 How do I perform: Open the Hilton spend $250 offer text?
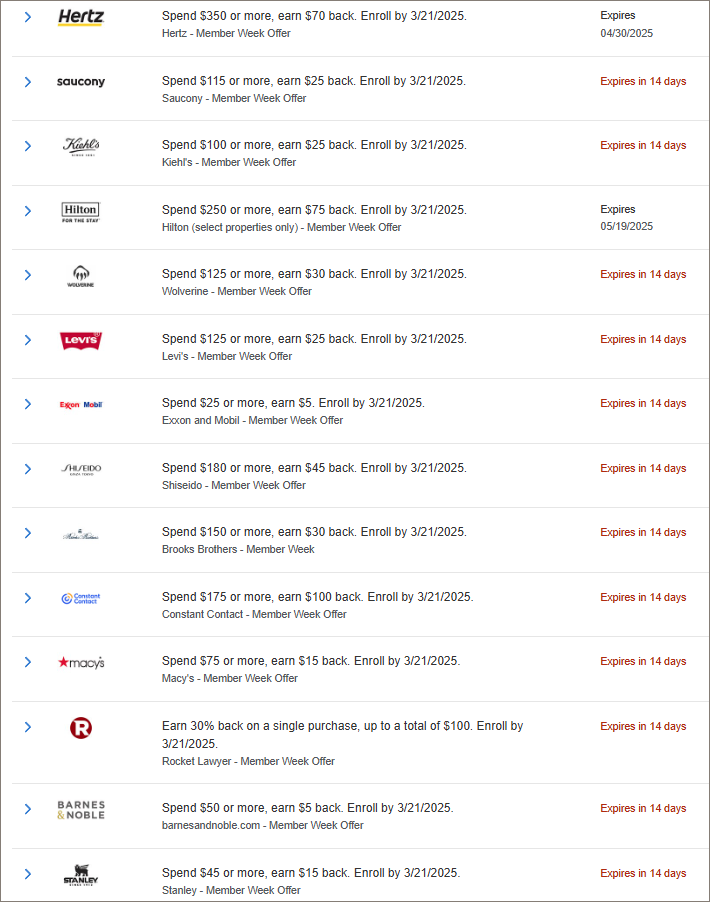coord(314,210)
